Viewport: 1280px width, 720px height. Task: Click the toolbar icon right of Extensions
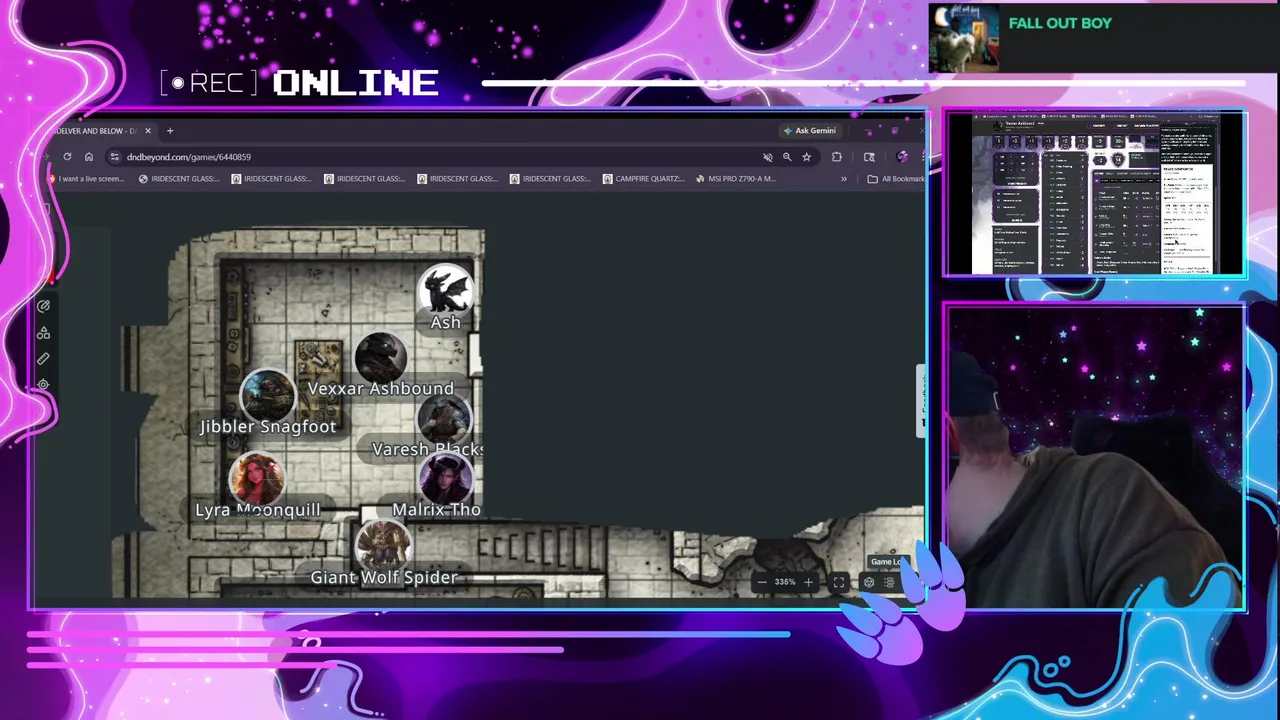[869, 157]
